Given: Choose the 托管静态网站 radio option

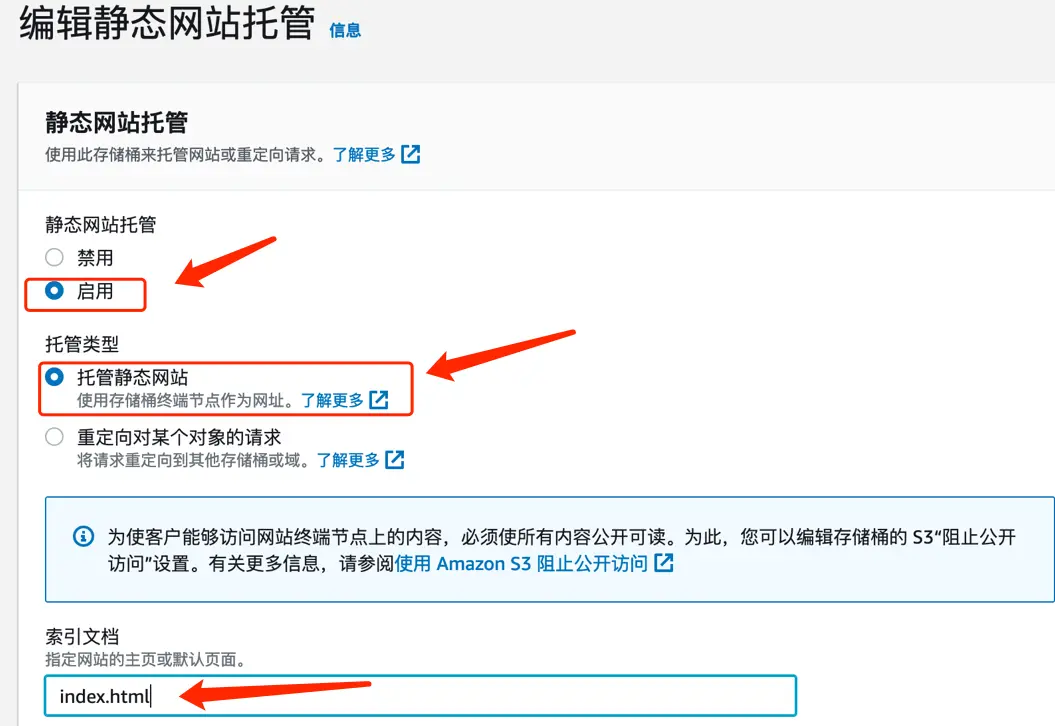Looking at the screenshot, I should (x=54, y=377).
